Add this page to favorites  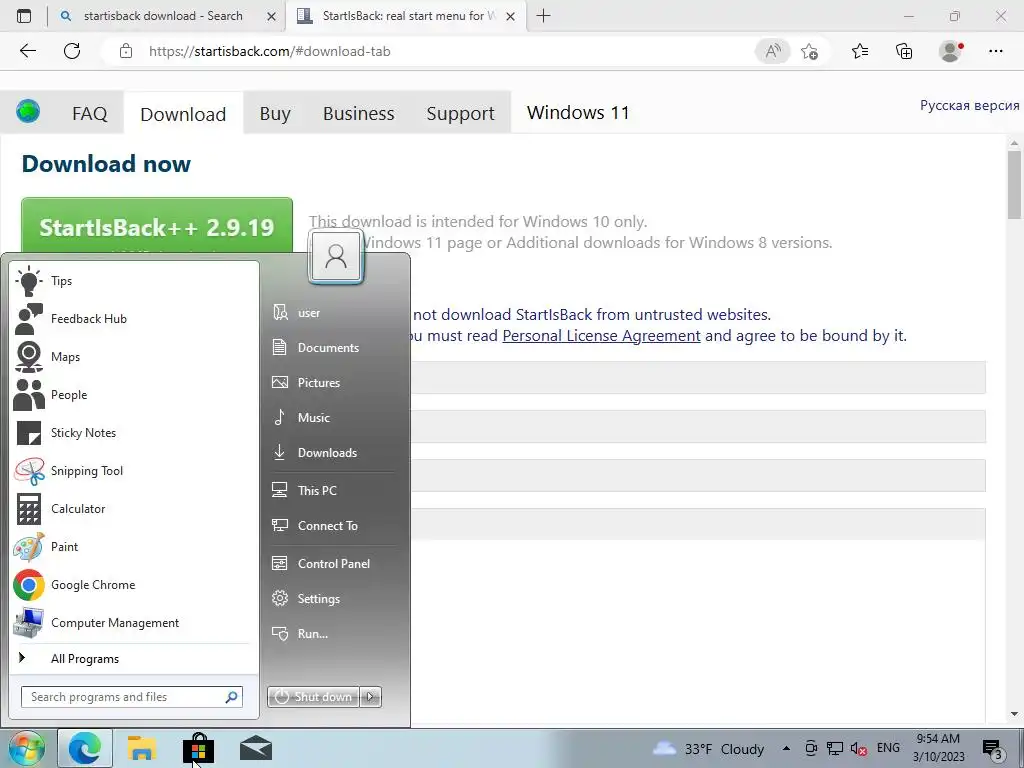810,52
